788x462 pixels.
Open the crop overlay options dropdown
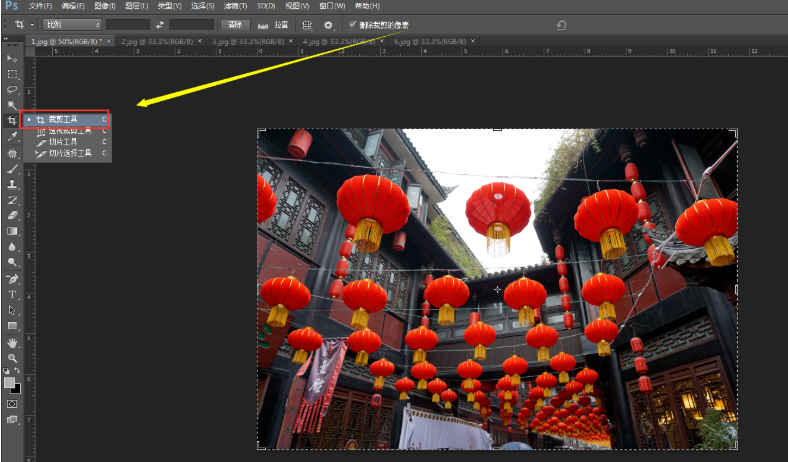tap(307, 24)
